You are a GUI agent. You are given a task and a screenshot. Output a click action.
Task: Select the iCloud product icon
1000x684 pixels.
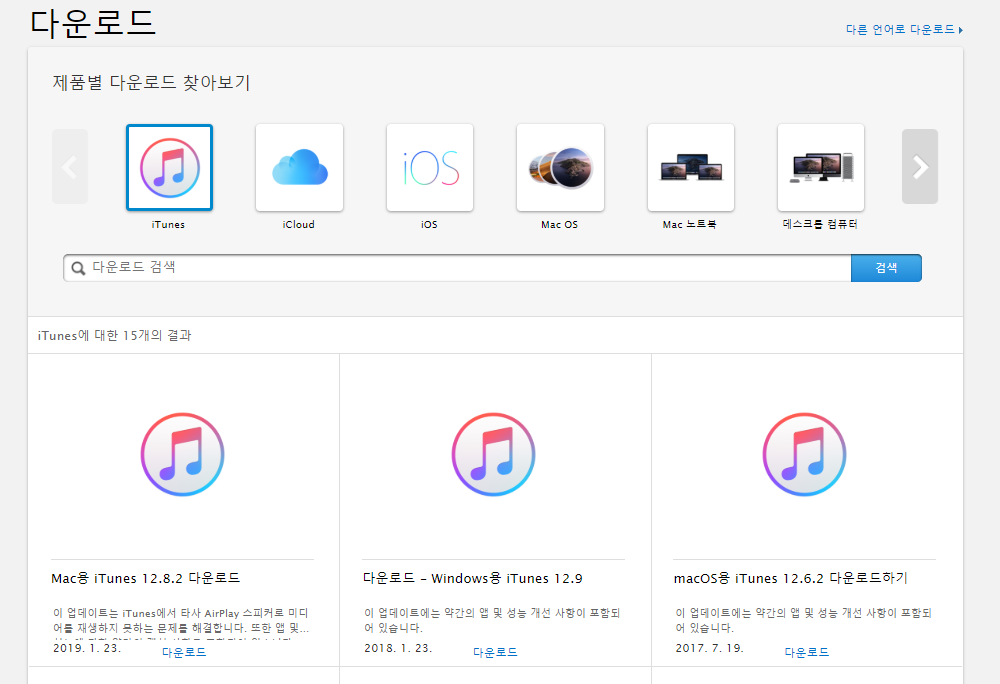(x=299, y=167)
